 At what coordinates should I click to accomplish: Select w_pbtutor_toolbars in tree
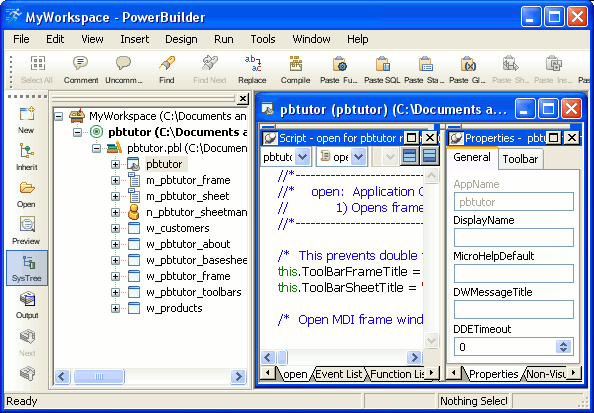(194, 293)
